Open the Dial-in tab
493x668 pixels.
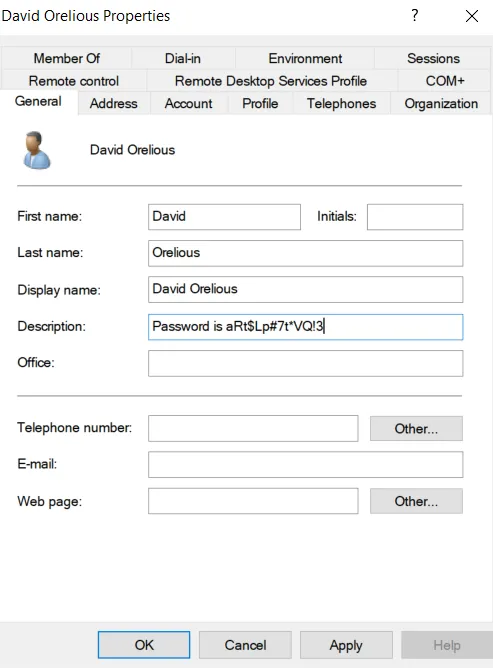[x=183, y=58]
